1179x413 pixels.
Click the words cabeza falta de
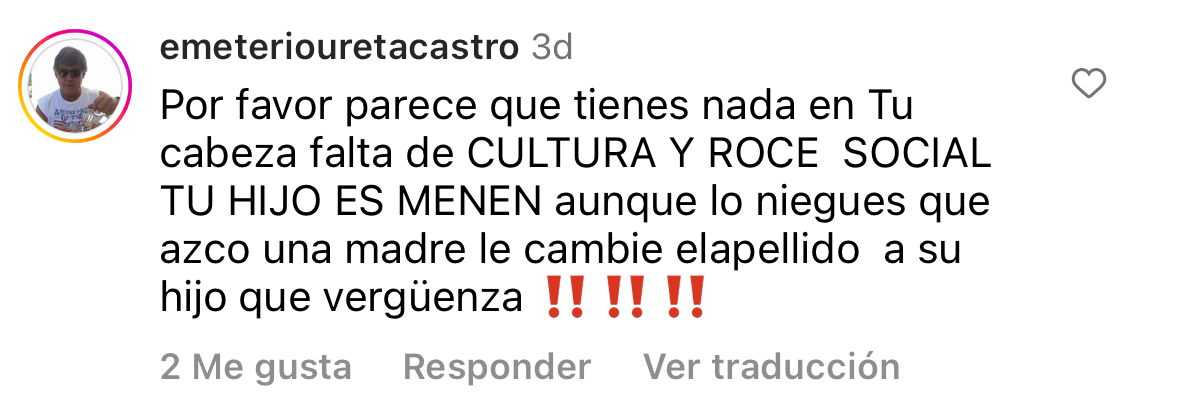(x=308, y=155)
